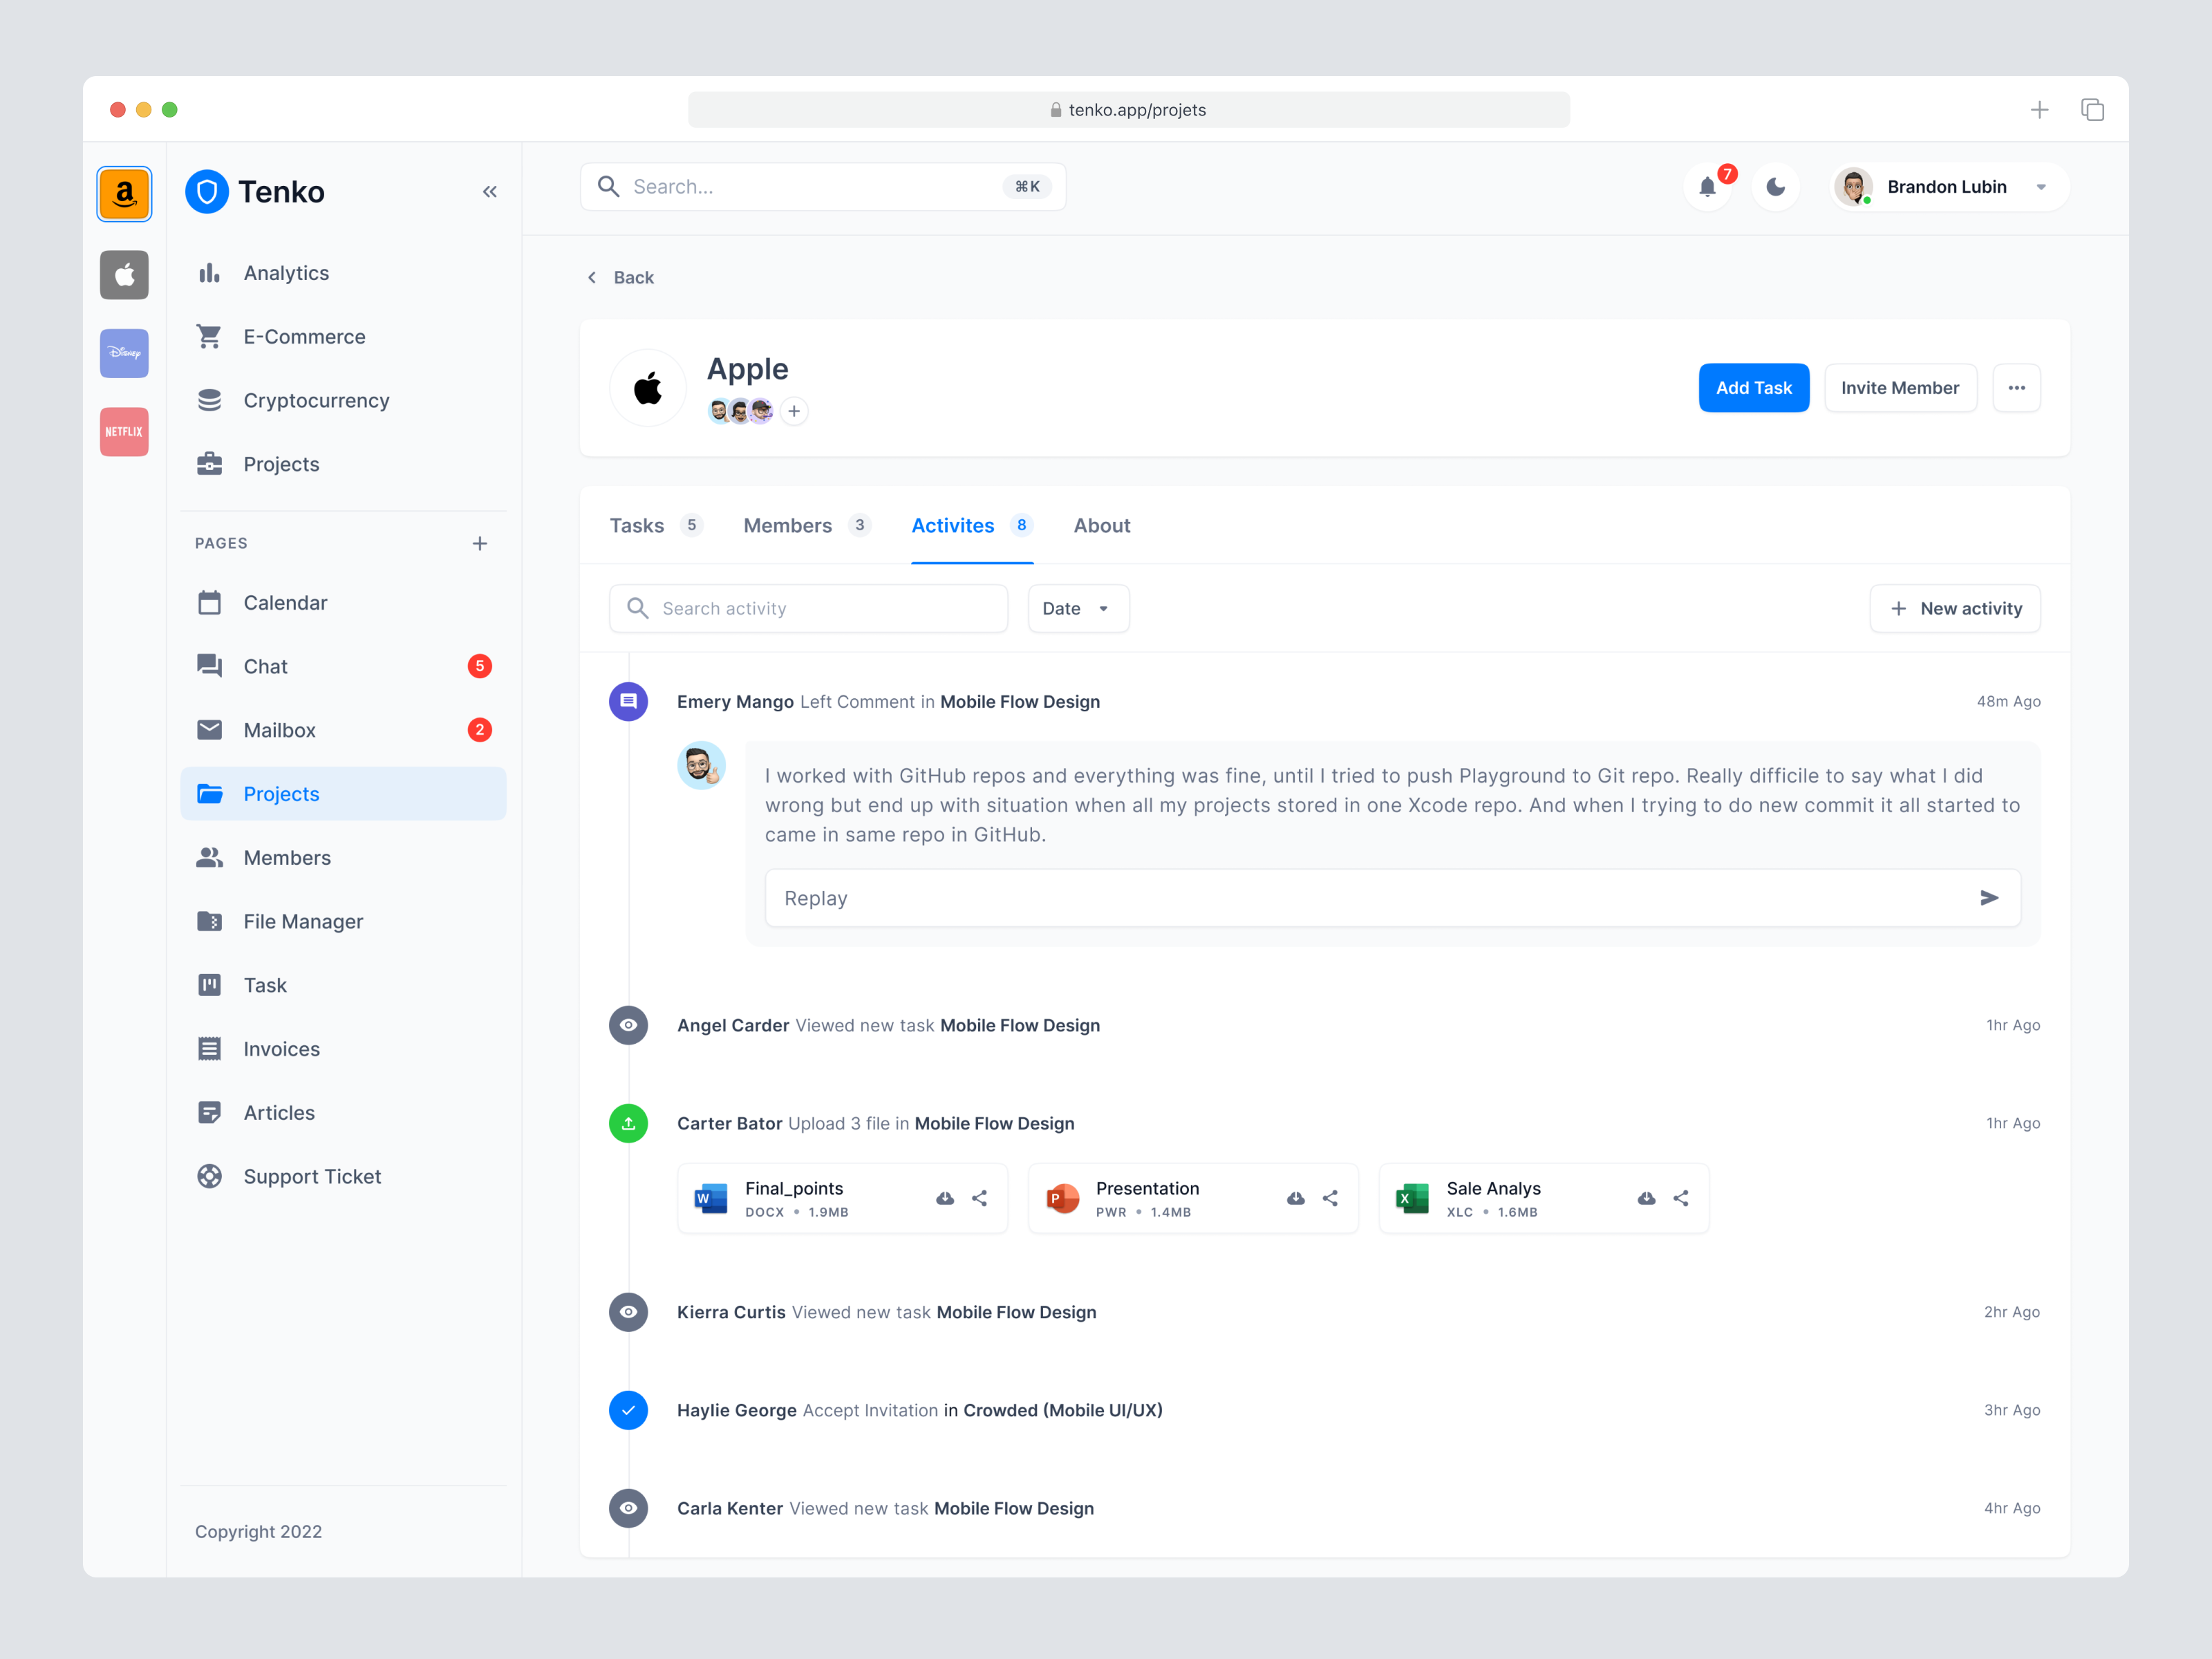
Task: Open the Tasks tab
Action: coord(637,525)
